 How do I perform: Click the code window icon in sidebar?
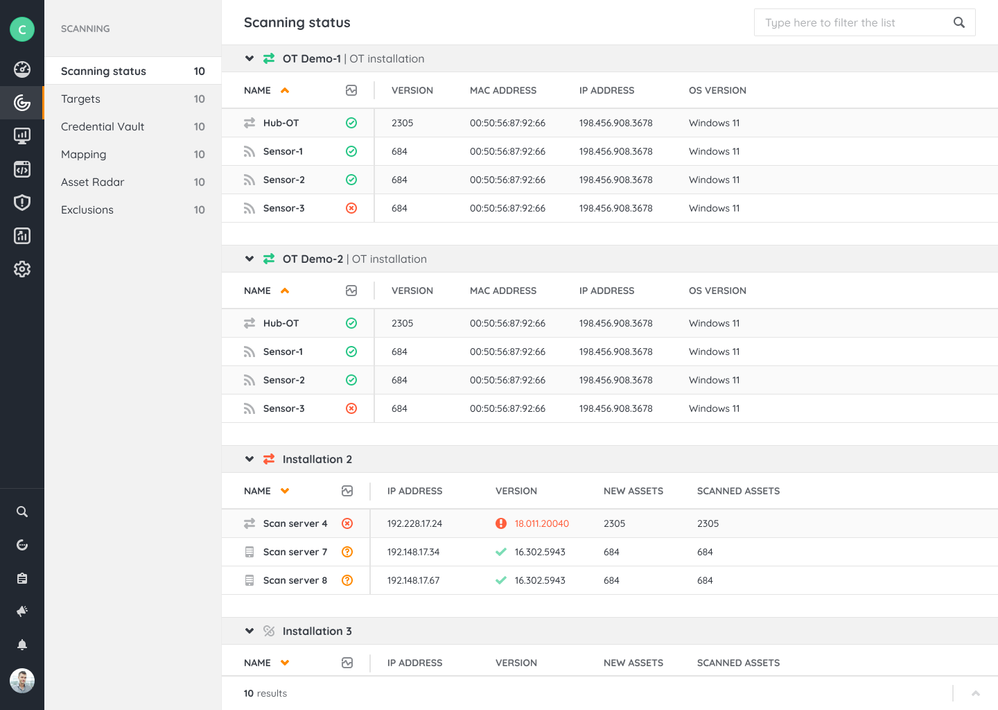(x=22, y=170)
